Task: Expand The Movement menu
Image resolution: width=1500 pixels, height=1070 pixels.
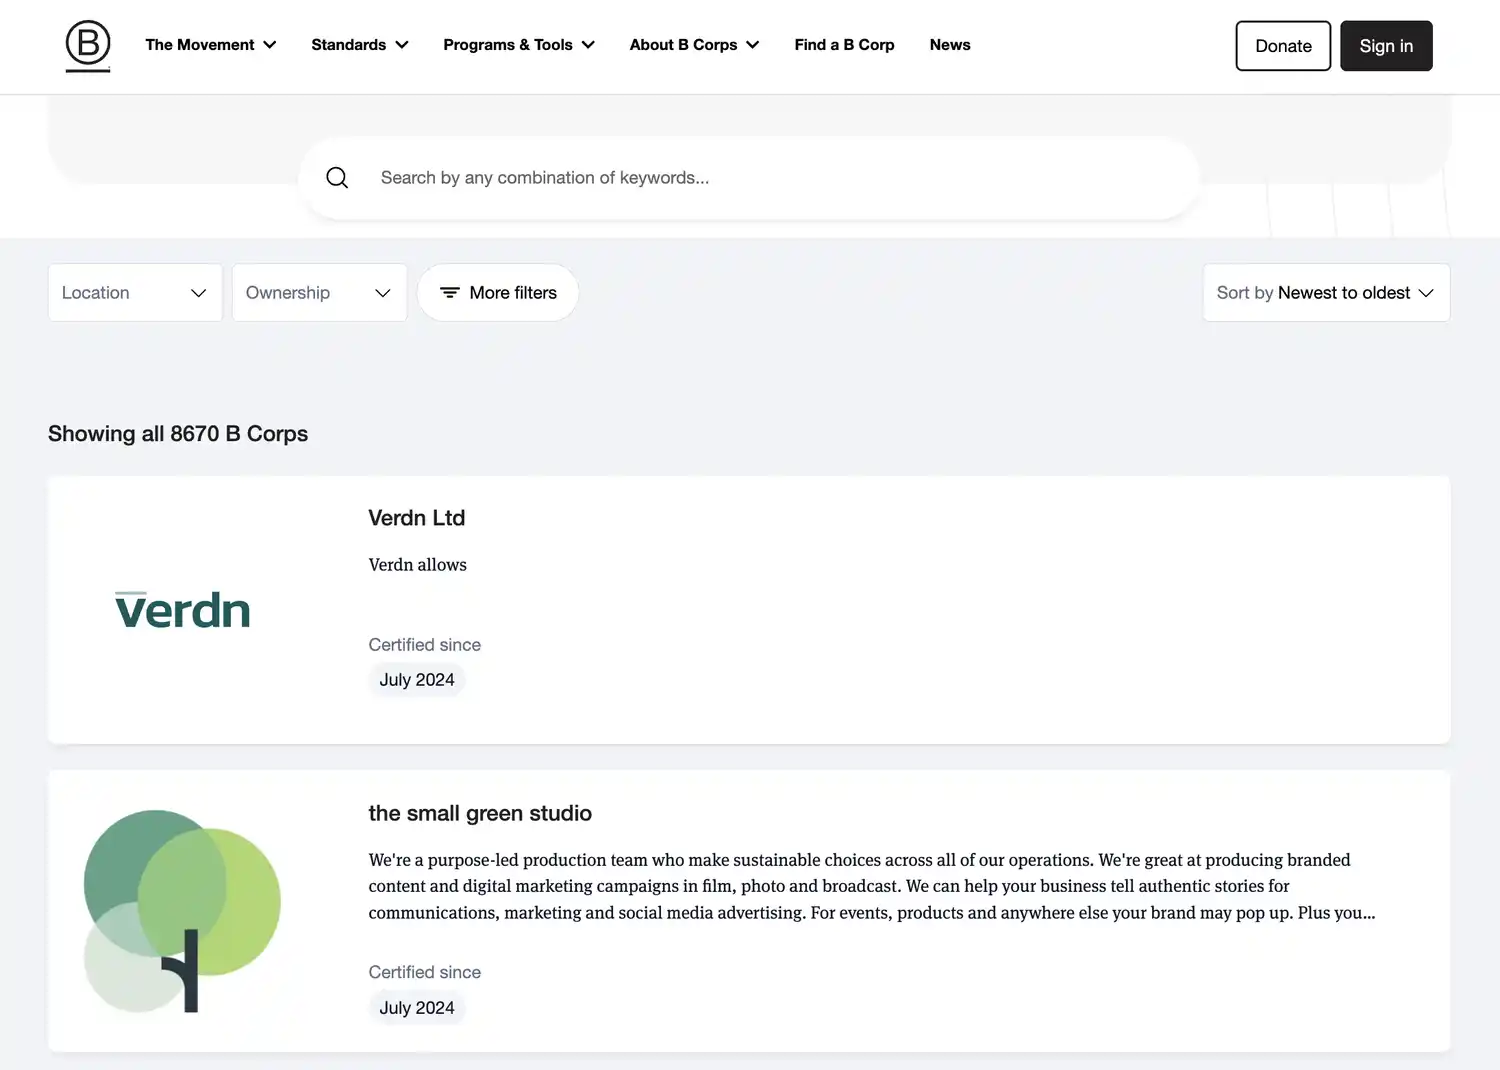Action: pyautogui.click(x=210, y=45)
